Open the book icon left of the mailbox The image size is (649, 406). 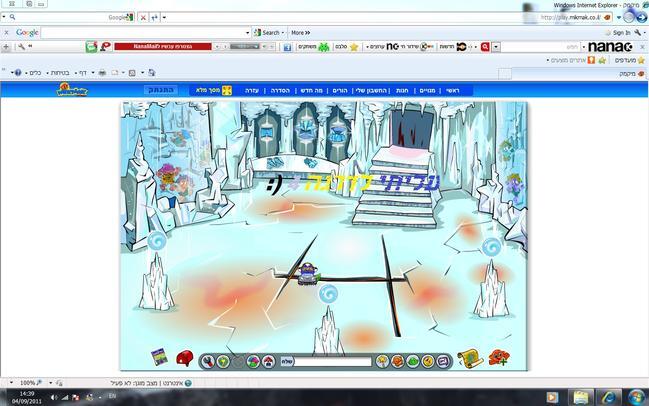click(x=159, y=357)
